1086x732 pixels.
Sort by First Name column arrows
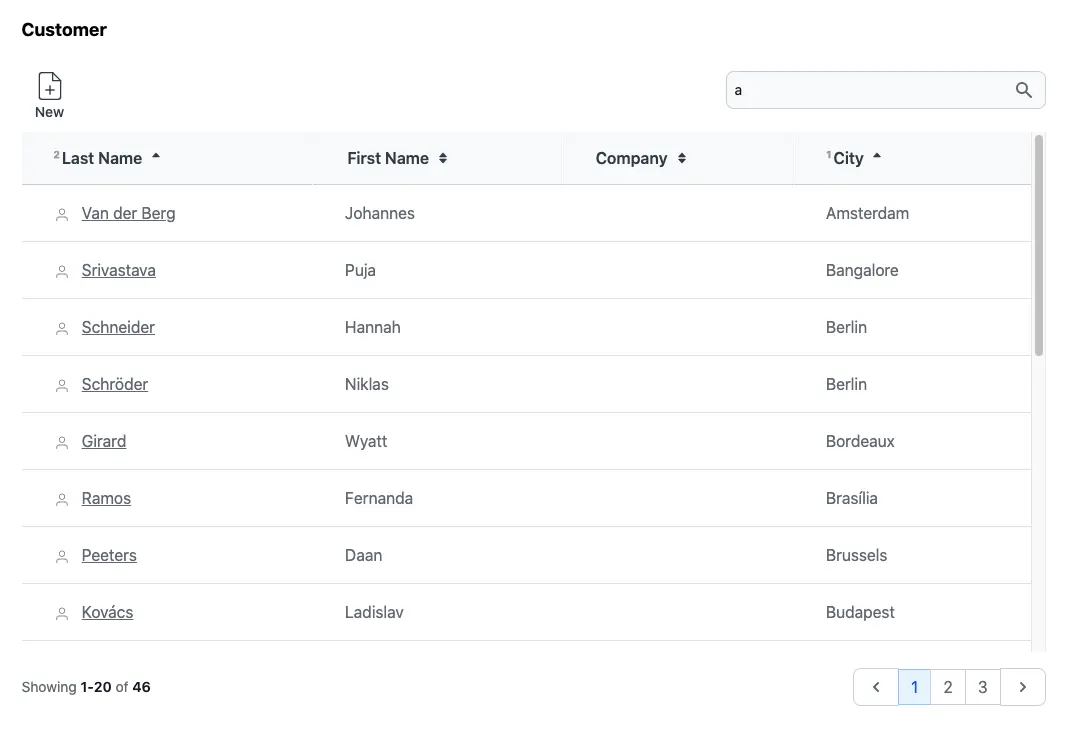coord(443,158)
